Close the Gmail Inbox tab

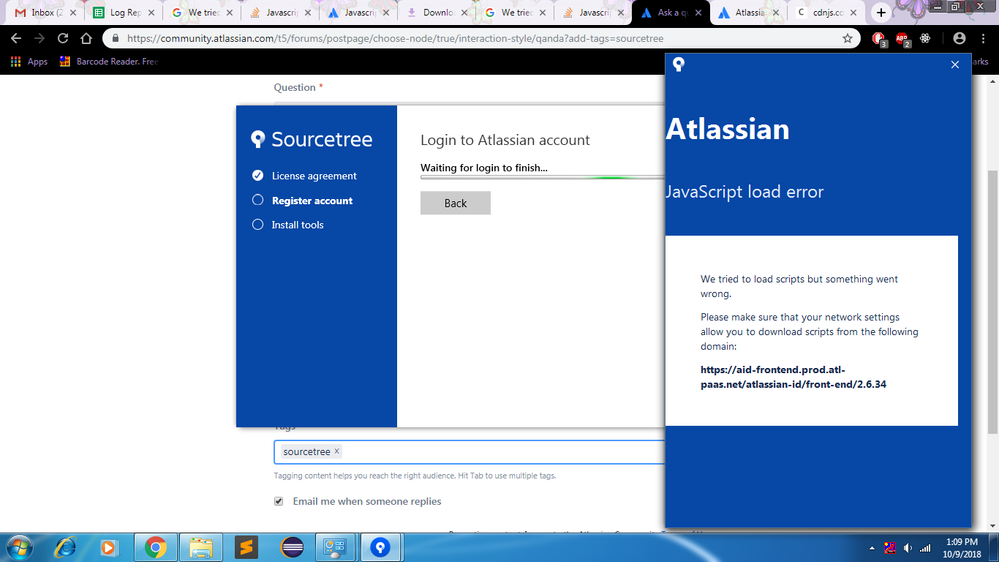click(73, 13)
